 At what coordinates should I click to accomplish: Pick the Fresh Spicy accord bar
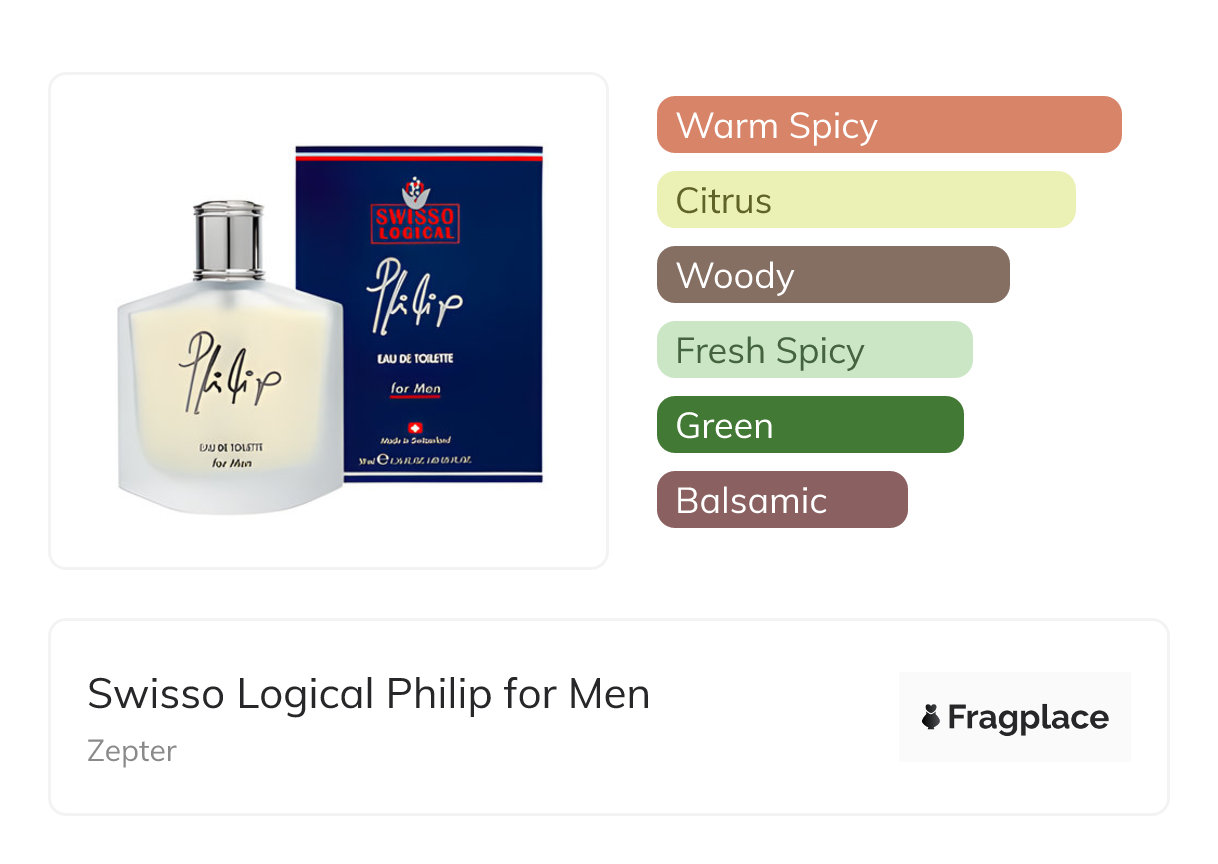[815, 350]
